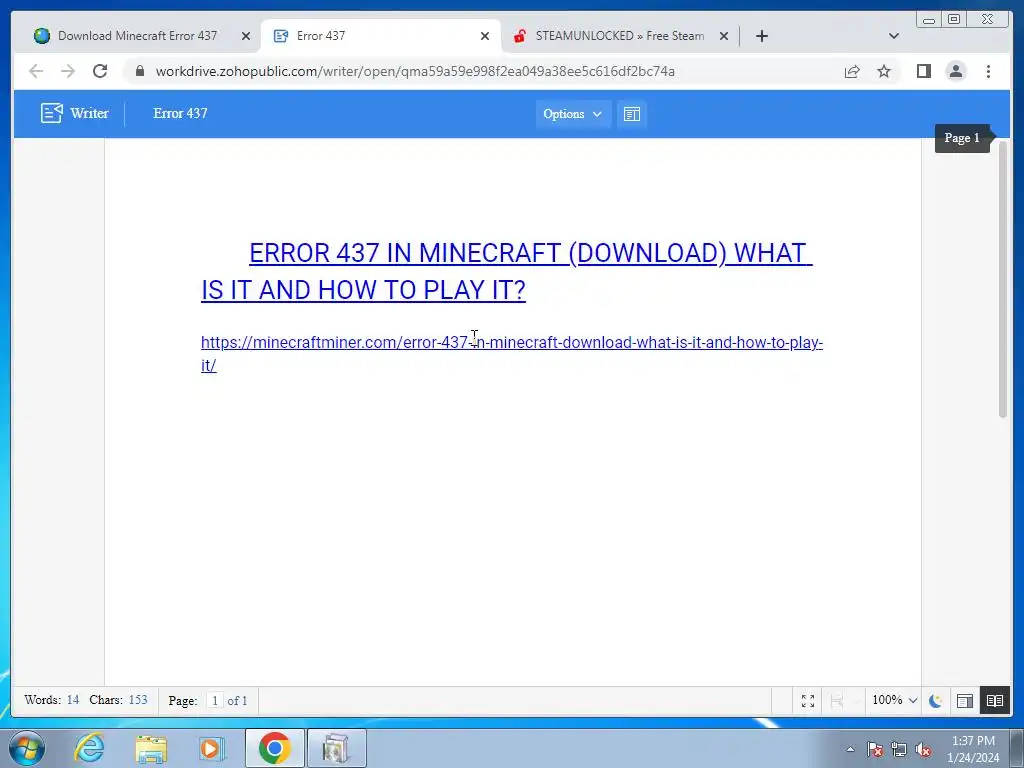
Task: Go back to the previous page
Action: point(36,71)
